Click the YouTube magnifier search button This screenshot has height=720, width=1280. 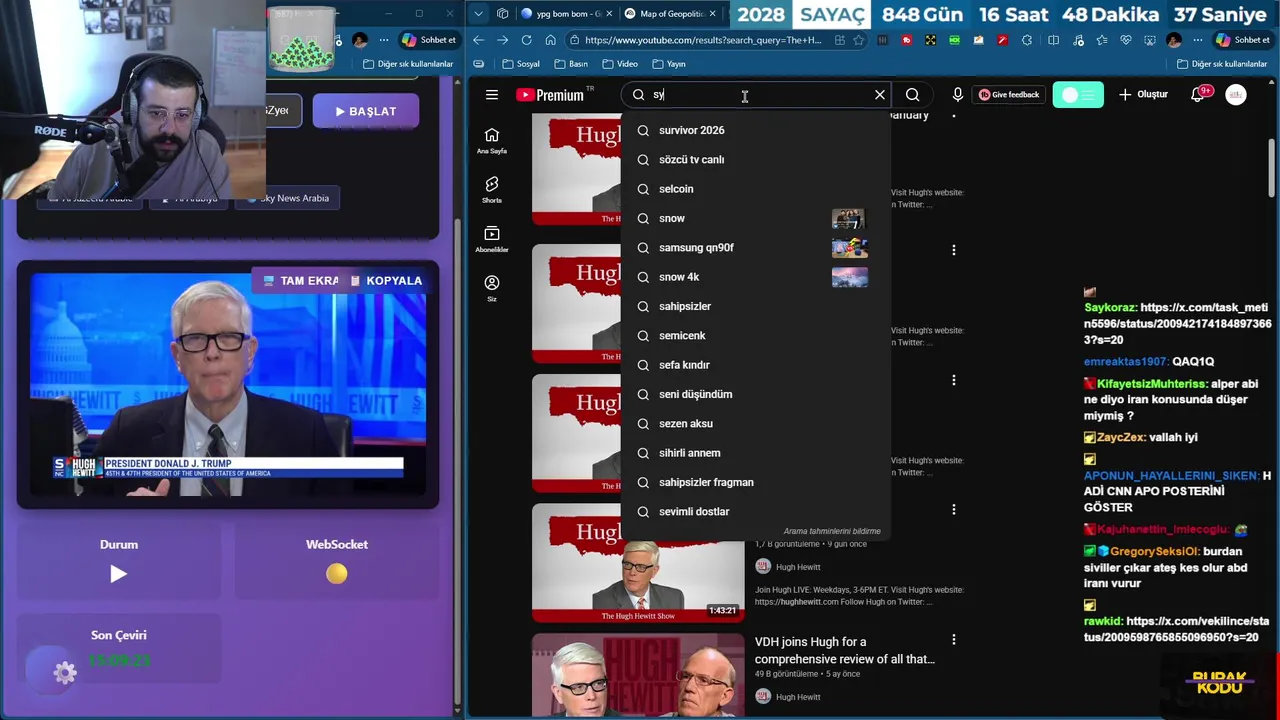pyautogui.click(x=912, y=95)
